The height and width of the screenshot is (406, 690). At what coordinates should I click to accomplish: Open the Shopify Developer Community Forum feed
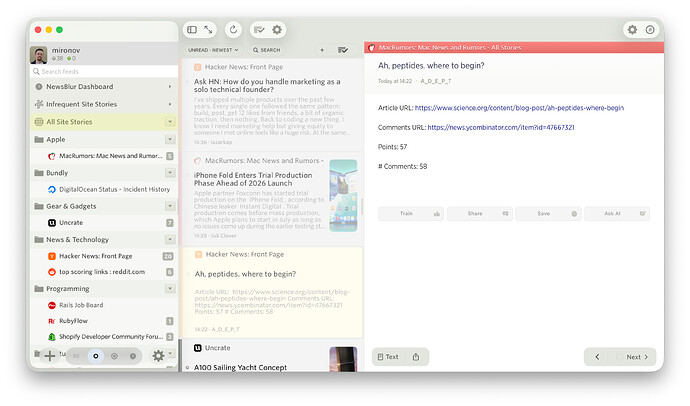pyautogui.click(x=104, y=337)
